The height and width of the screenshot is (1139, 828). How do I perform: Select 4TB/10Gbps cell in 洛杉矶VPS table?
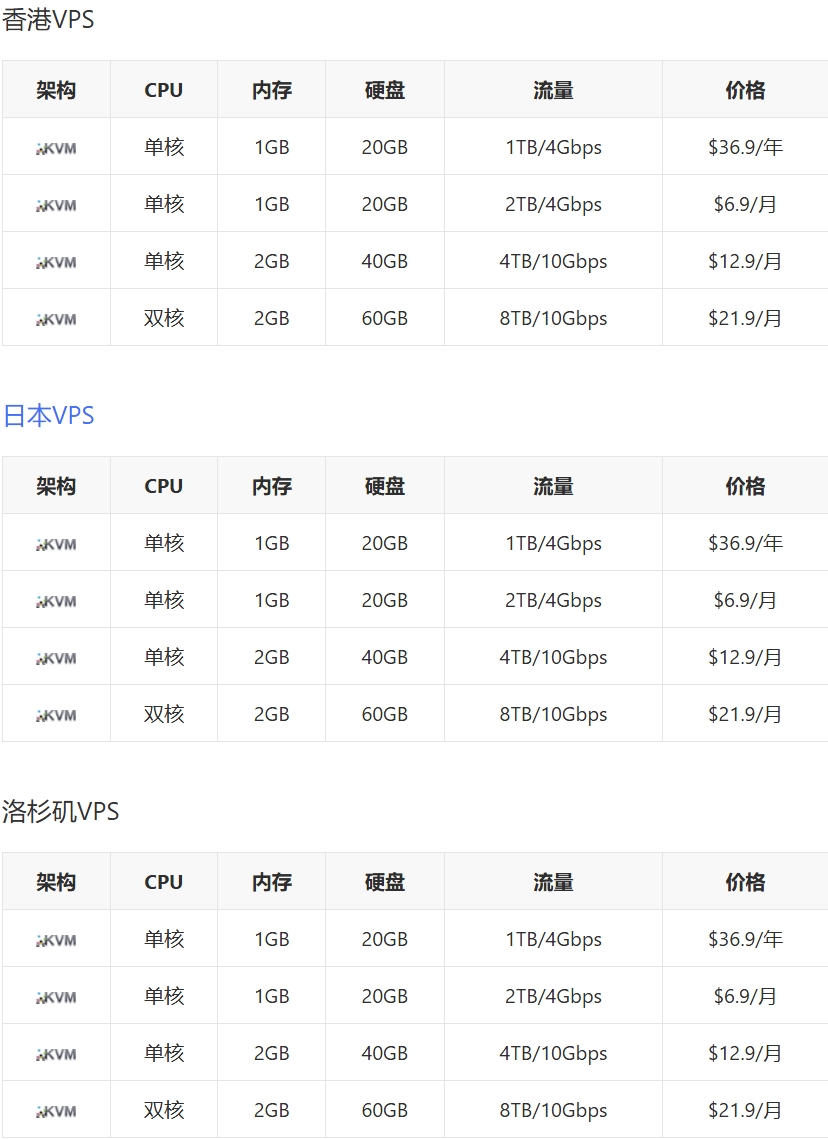coord(553,1053)
